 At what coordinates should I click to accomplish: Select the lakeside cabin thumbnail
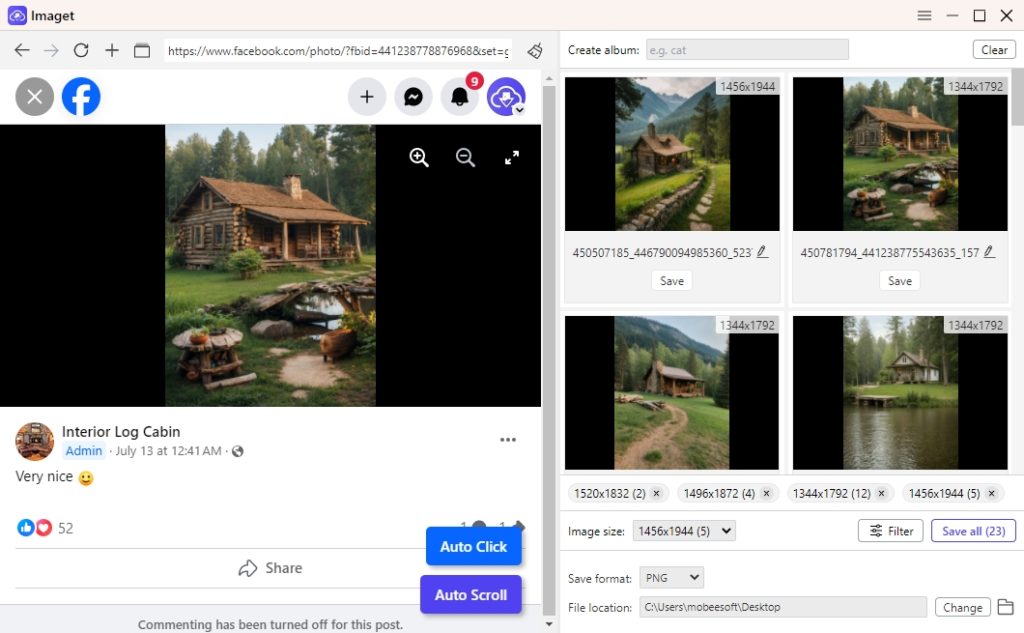point(899,392)
